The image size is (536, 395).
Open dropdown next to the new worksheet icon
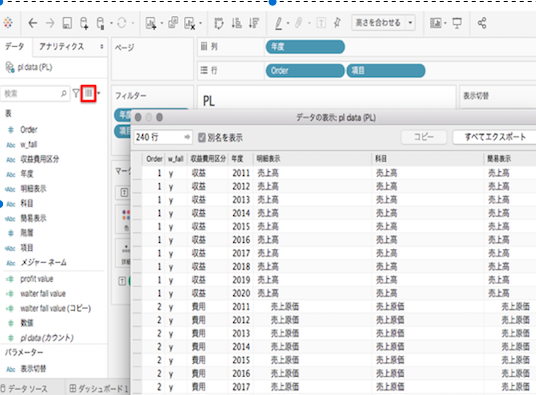[161, 24]
